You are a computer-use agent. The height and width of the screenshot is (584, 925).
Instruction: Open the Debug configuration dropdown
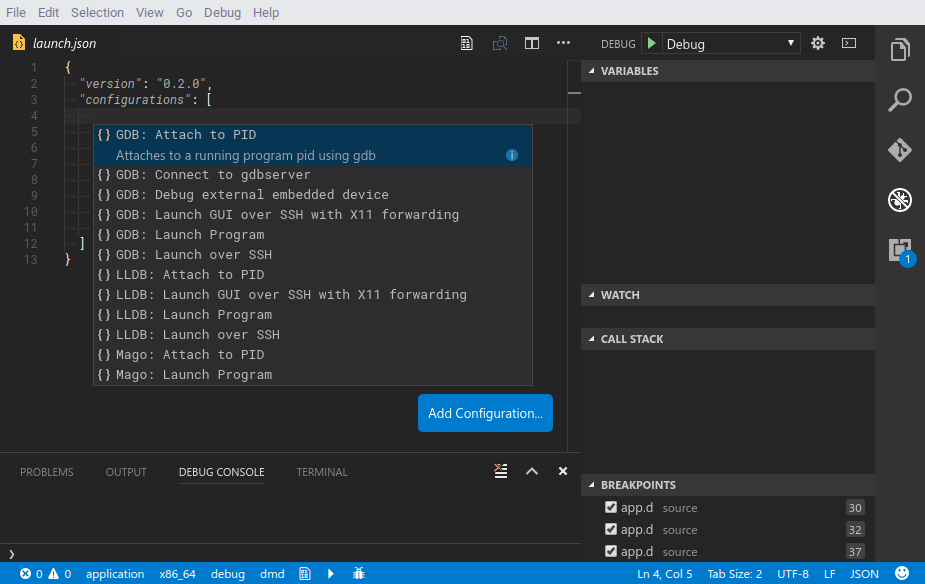point(729,44)
